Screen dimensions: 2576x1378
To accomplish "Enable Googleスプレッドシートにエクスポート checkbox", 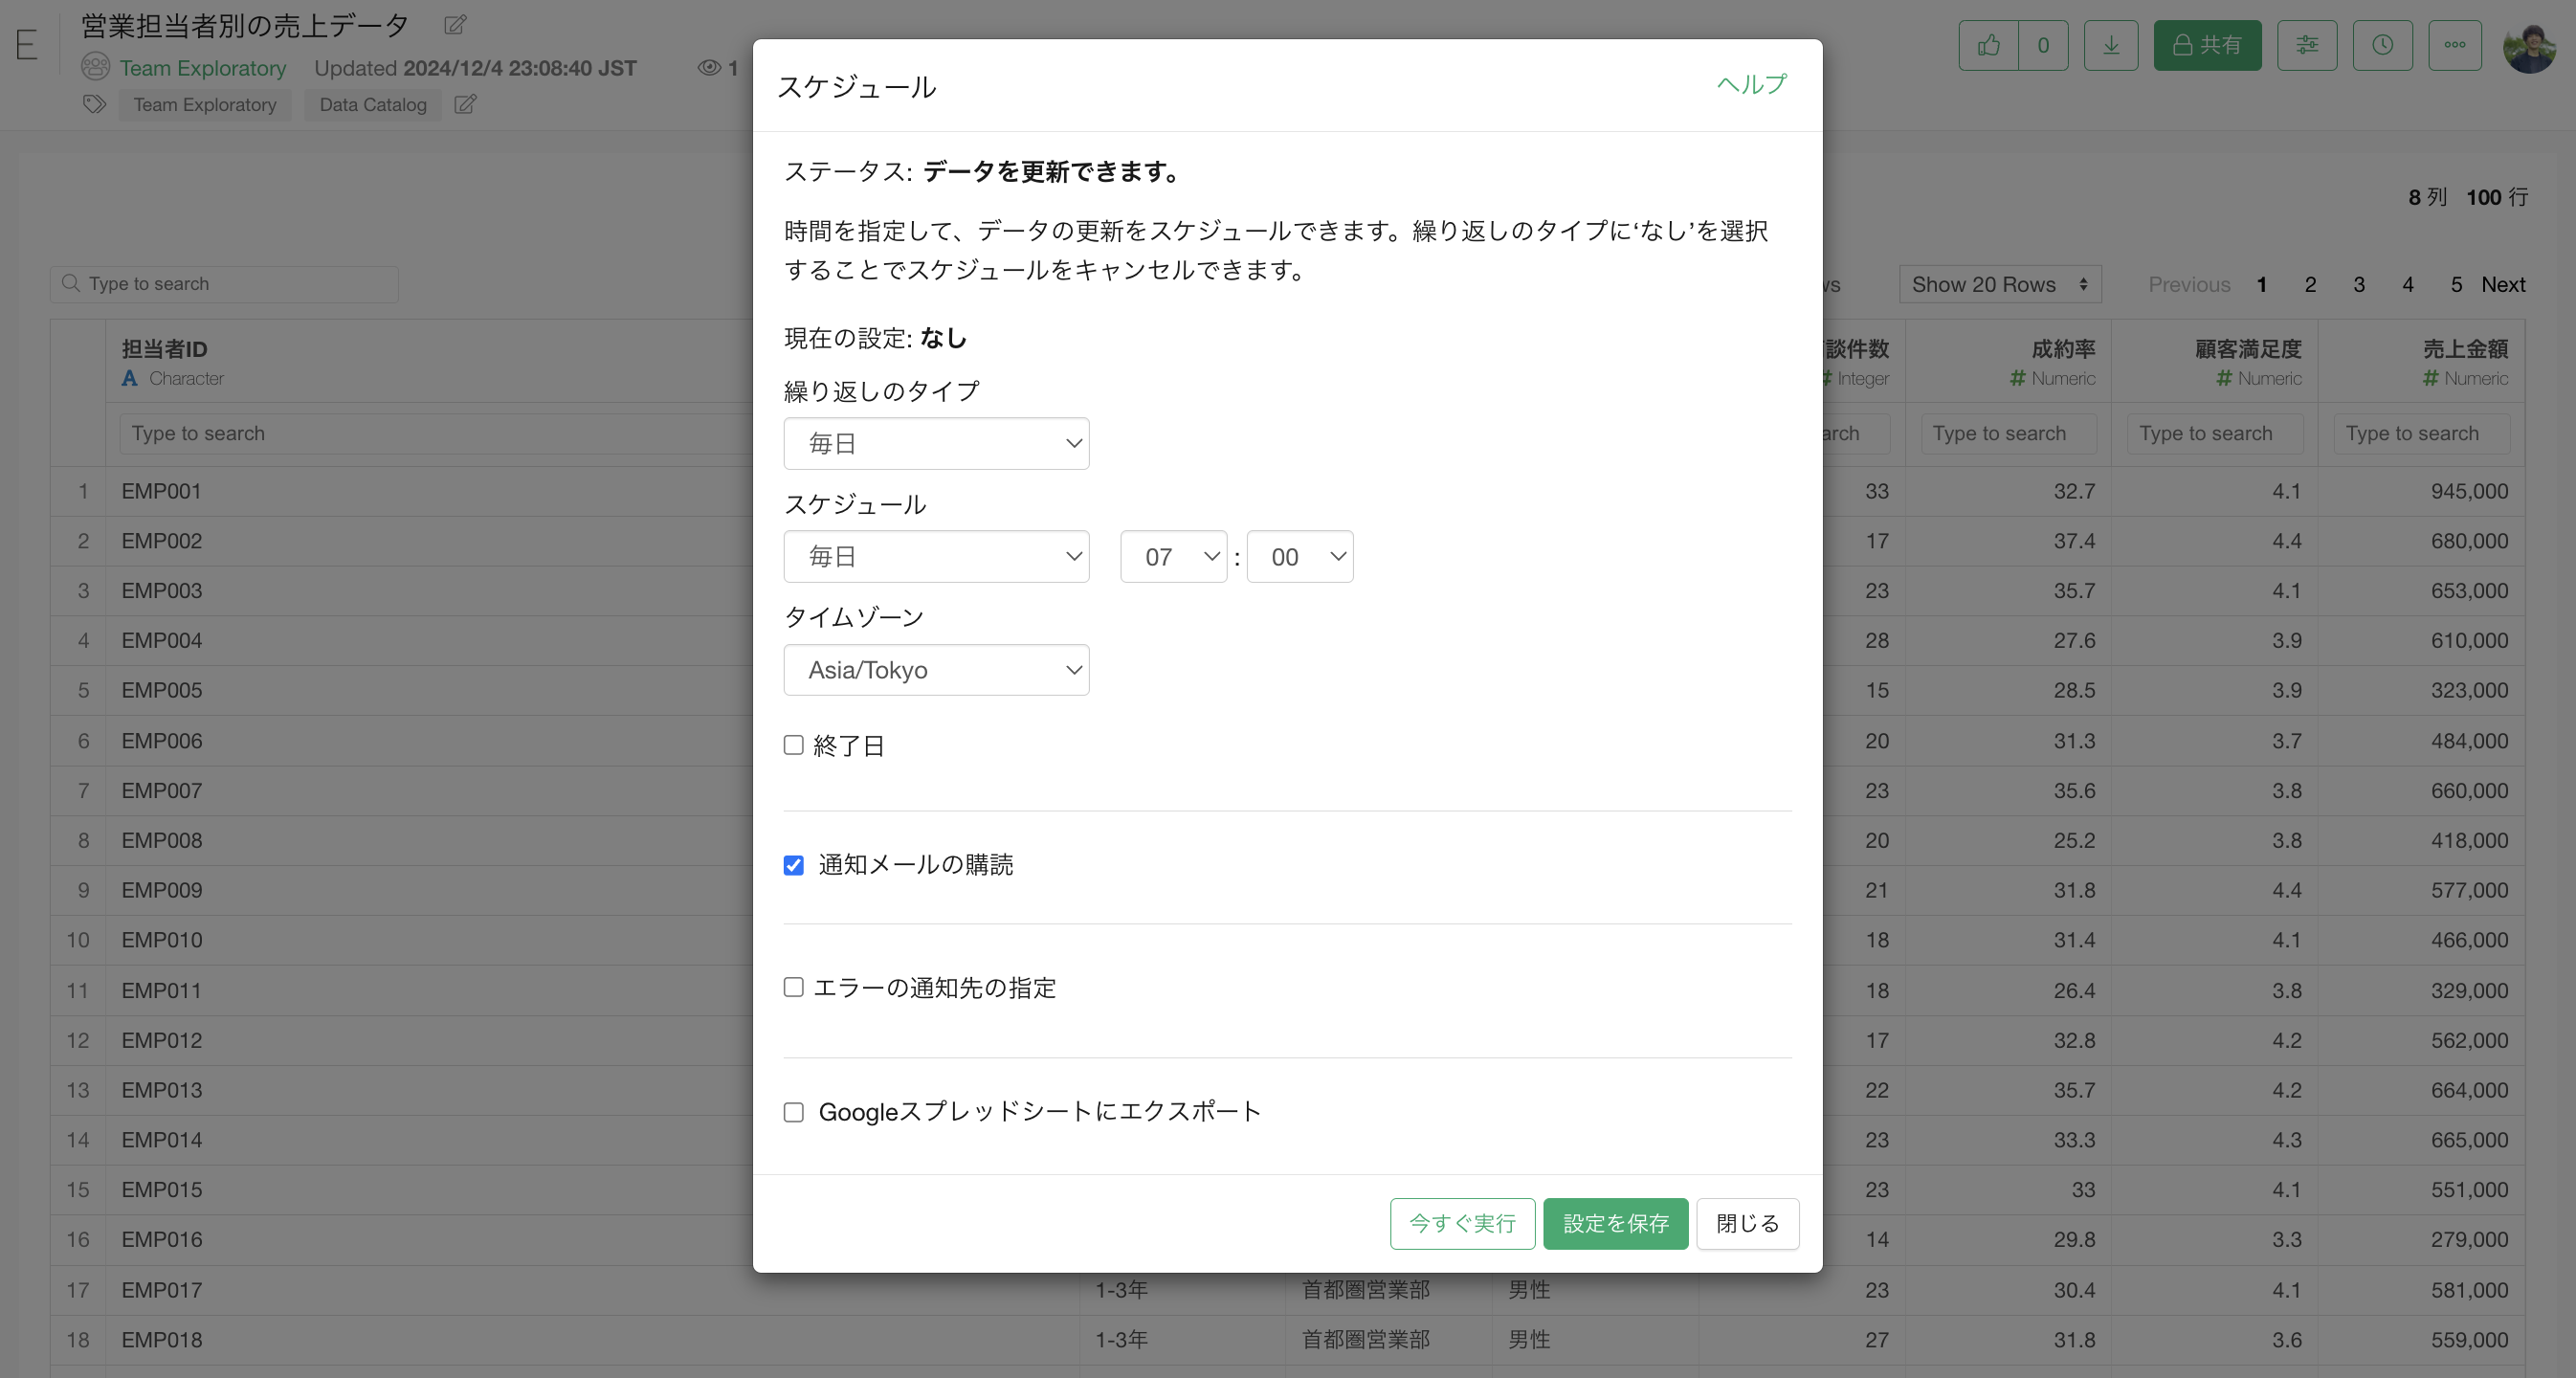I will point(793,1112).
